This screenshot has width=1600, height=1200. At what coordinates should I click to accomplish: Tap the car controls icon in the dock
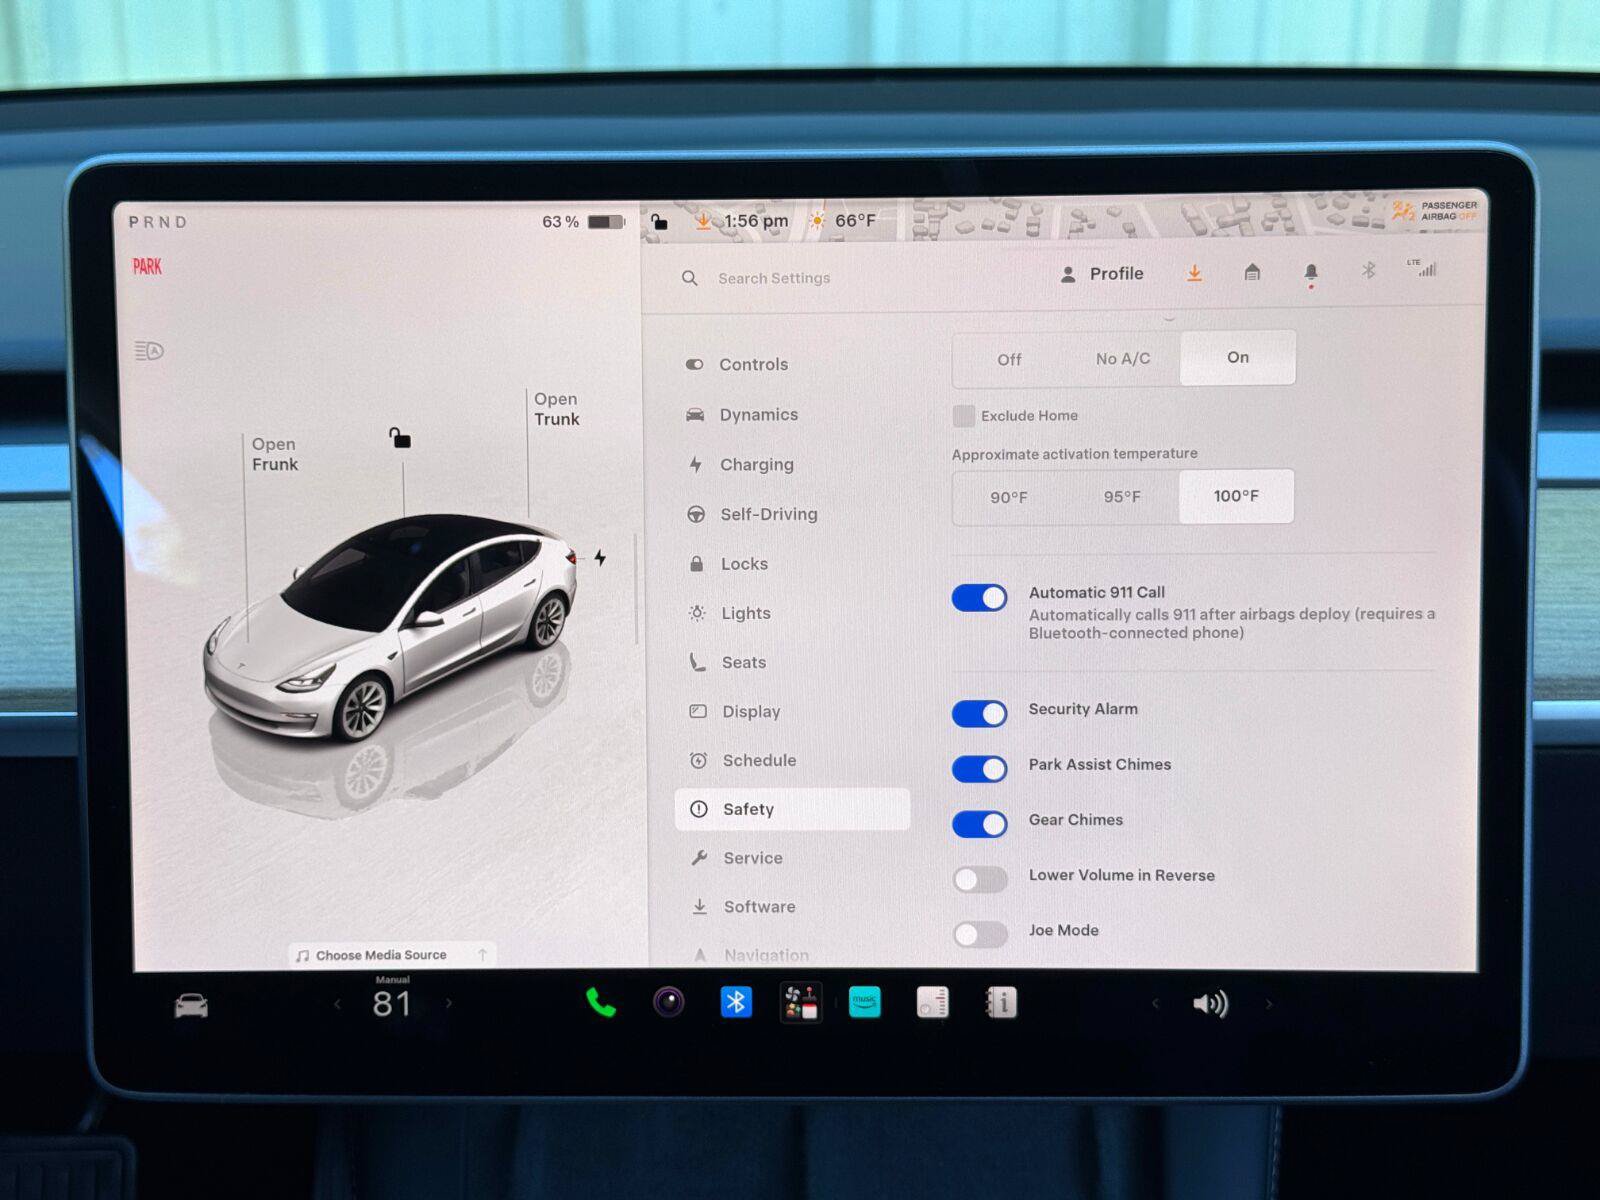tap(191, 1005)
